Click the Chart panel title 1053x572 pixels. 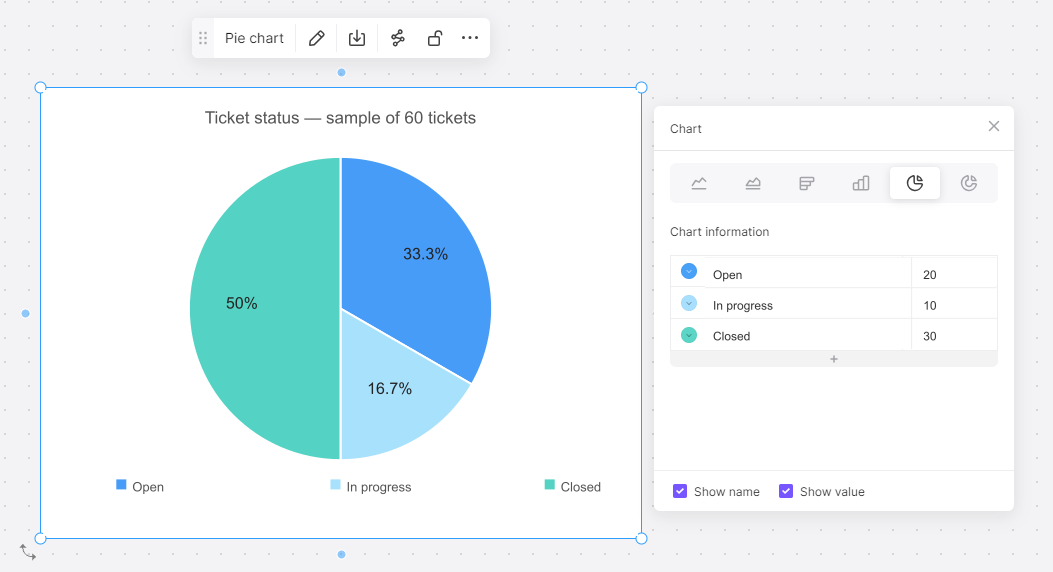click(686, 129)
